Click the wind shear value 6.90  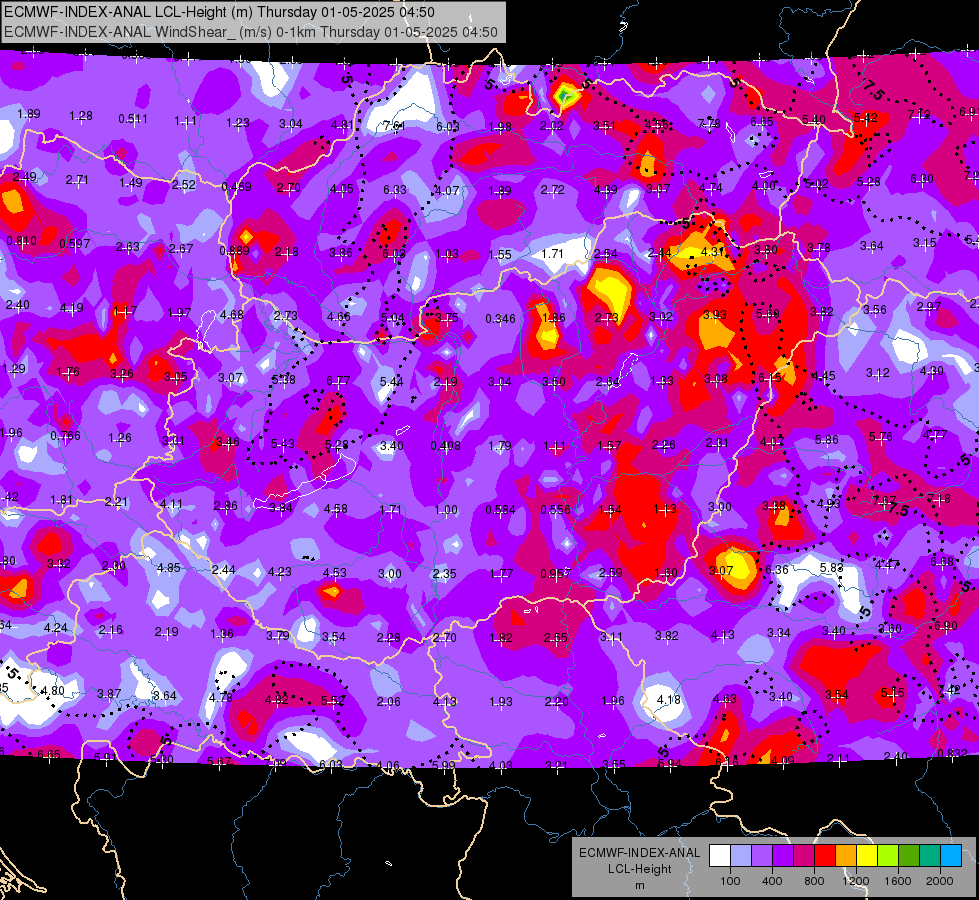pyautogui.click(x=947, y=625)
